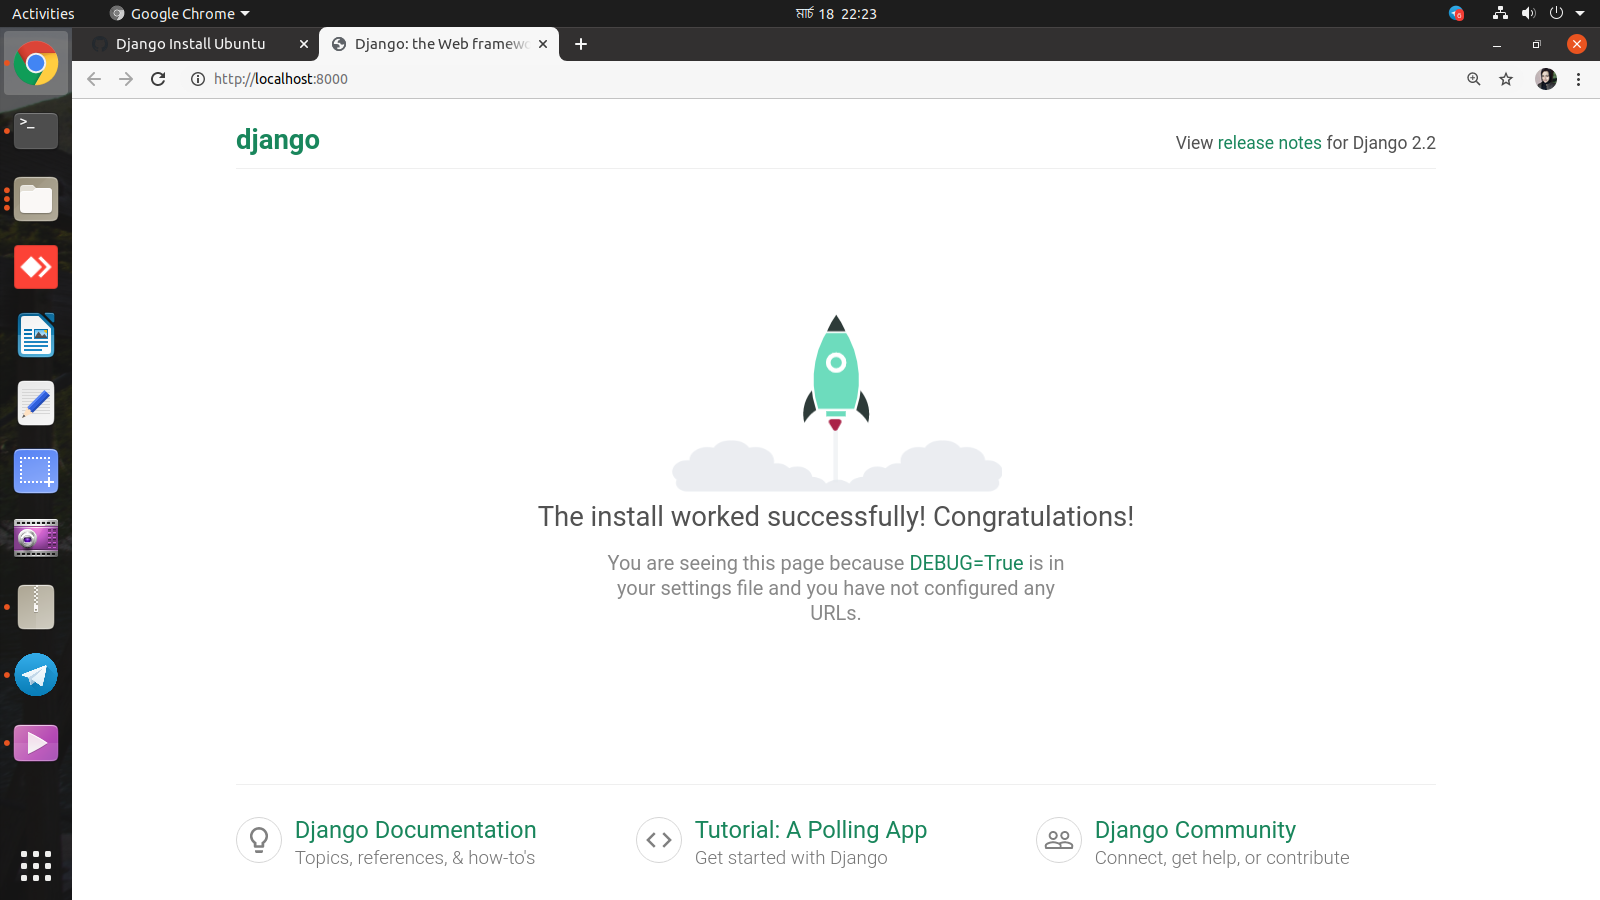Open Google Chrome from the dock
The height and width of the screenshot is (900, 1600).
click(x=36, y=64)
